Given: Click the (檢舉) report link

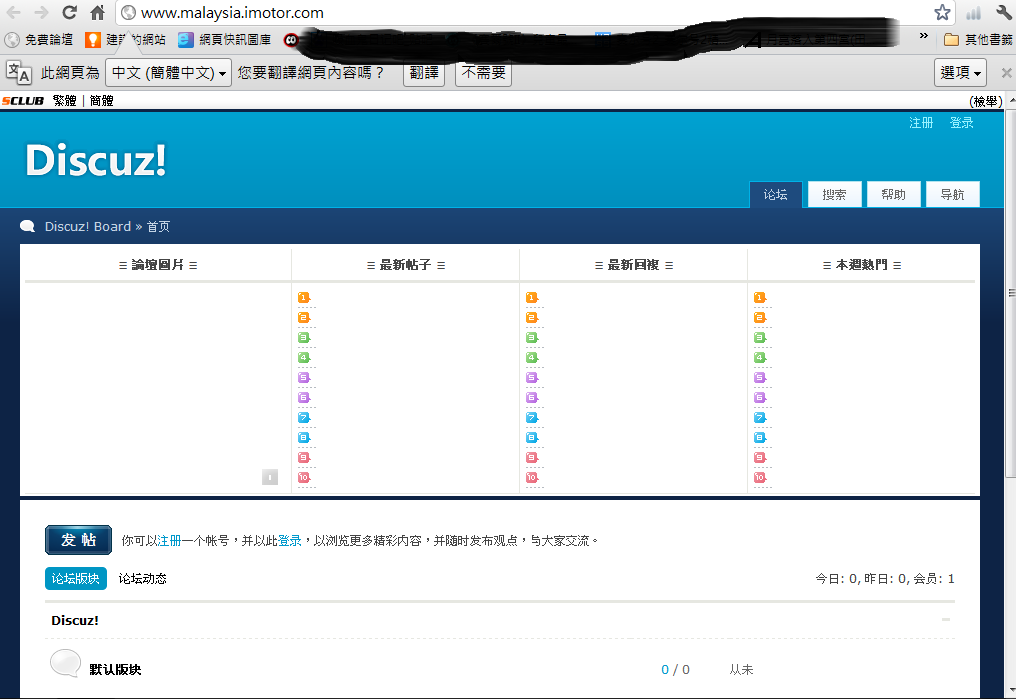Looking at the screenshot, I should [986, 101].
